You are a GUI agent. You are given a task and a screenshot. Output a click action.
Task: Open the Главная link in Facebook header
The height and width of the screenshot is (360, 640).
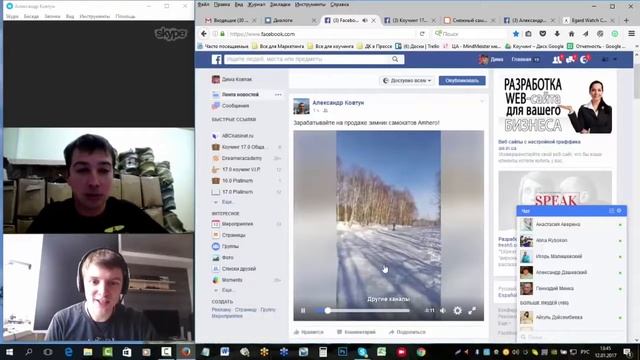coord(521,60)
